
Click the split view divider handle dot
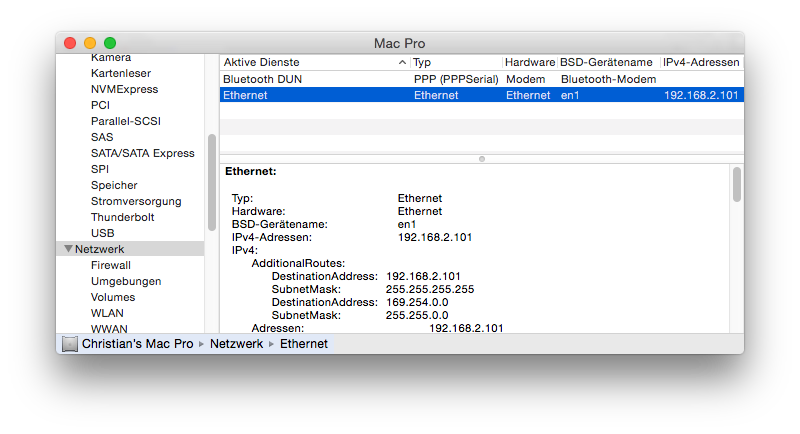482,159
